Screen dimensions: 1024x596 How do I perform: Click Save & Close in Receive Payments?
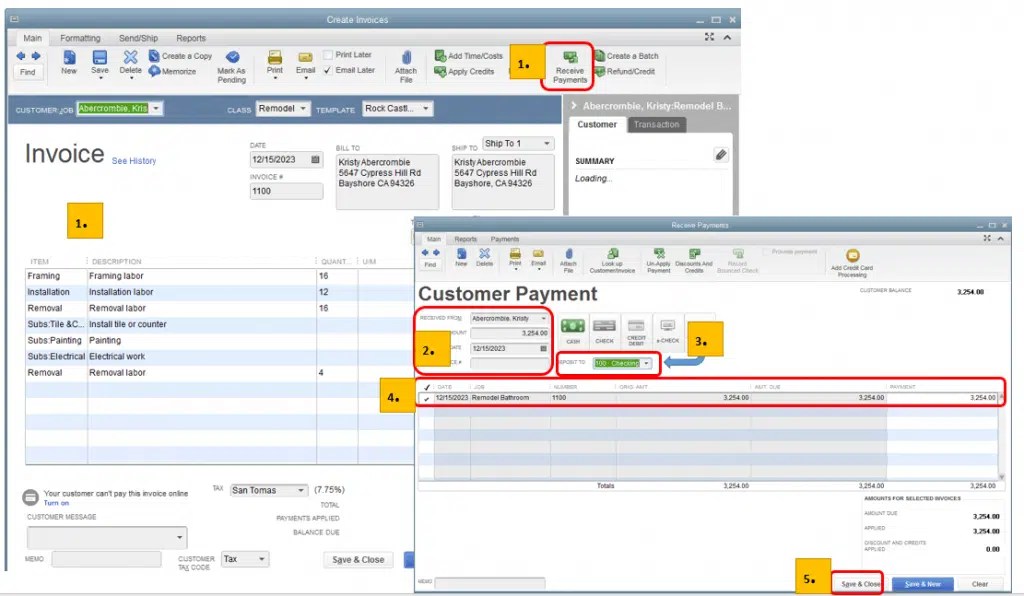click(858, 583)
